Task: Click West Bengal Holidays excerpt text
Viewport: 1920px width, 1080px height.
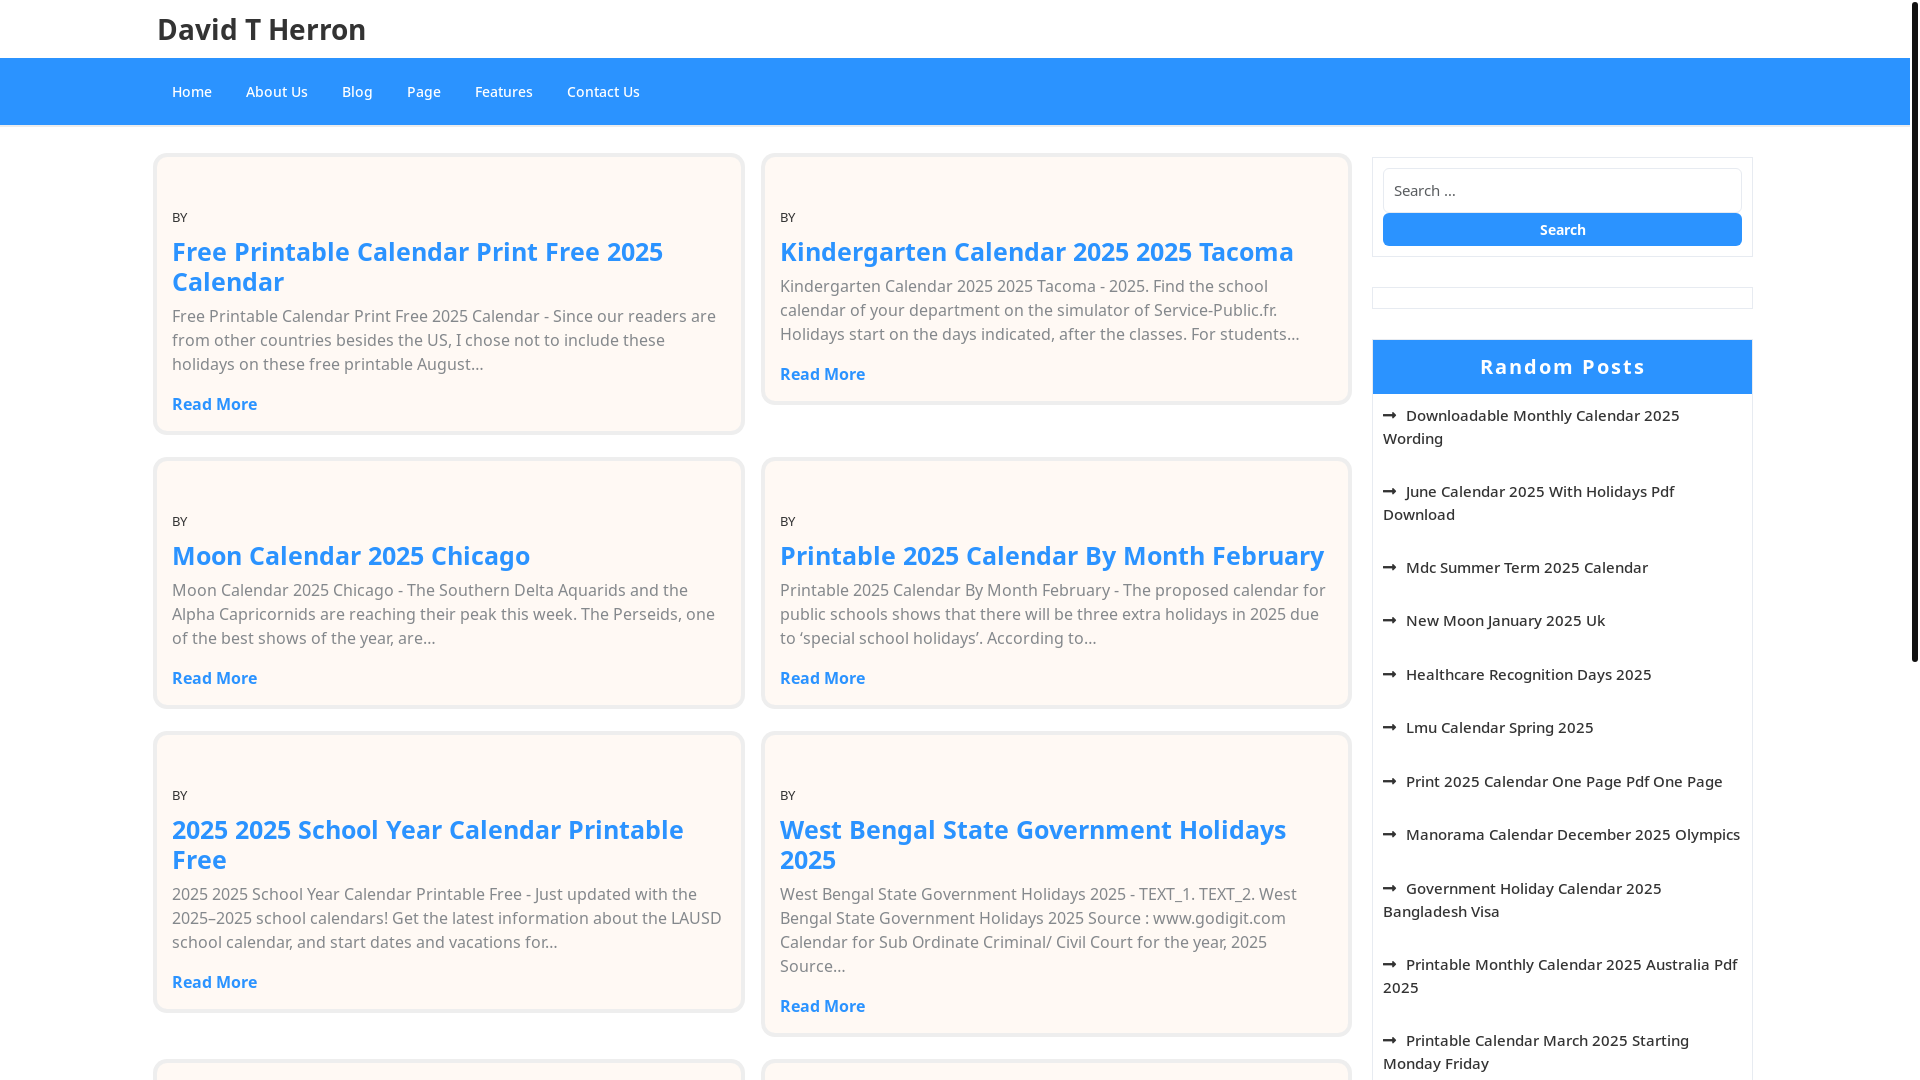Action: point(1038,930)
